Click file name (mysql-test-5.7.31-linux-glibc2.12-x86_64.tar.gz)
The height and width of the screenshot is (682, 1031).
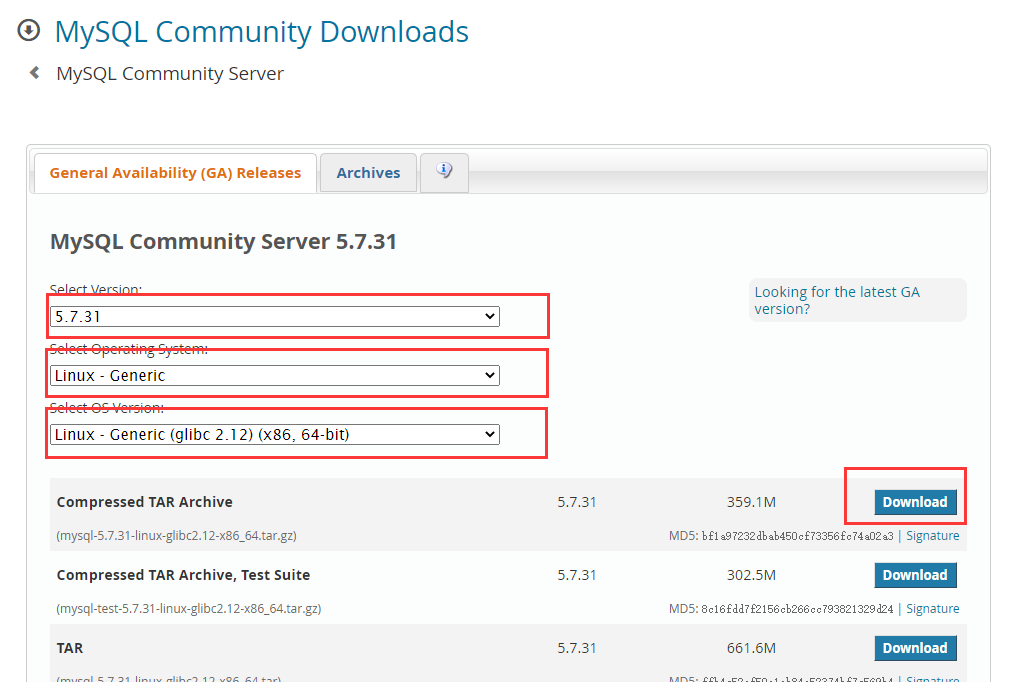[189, 608]
